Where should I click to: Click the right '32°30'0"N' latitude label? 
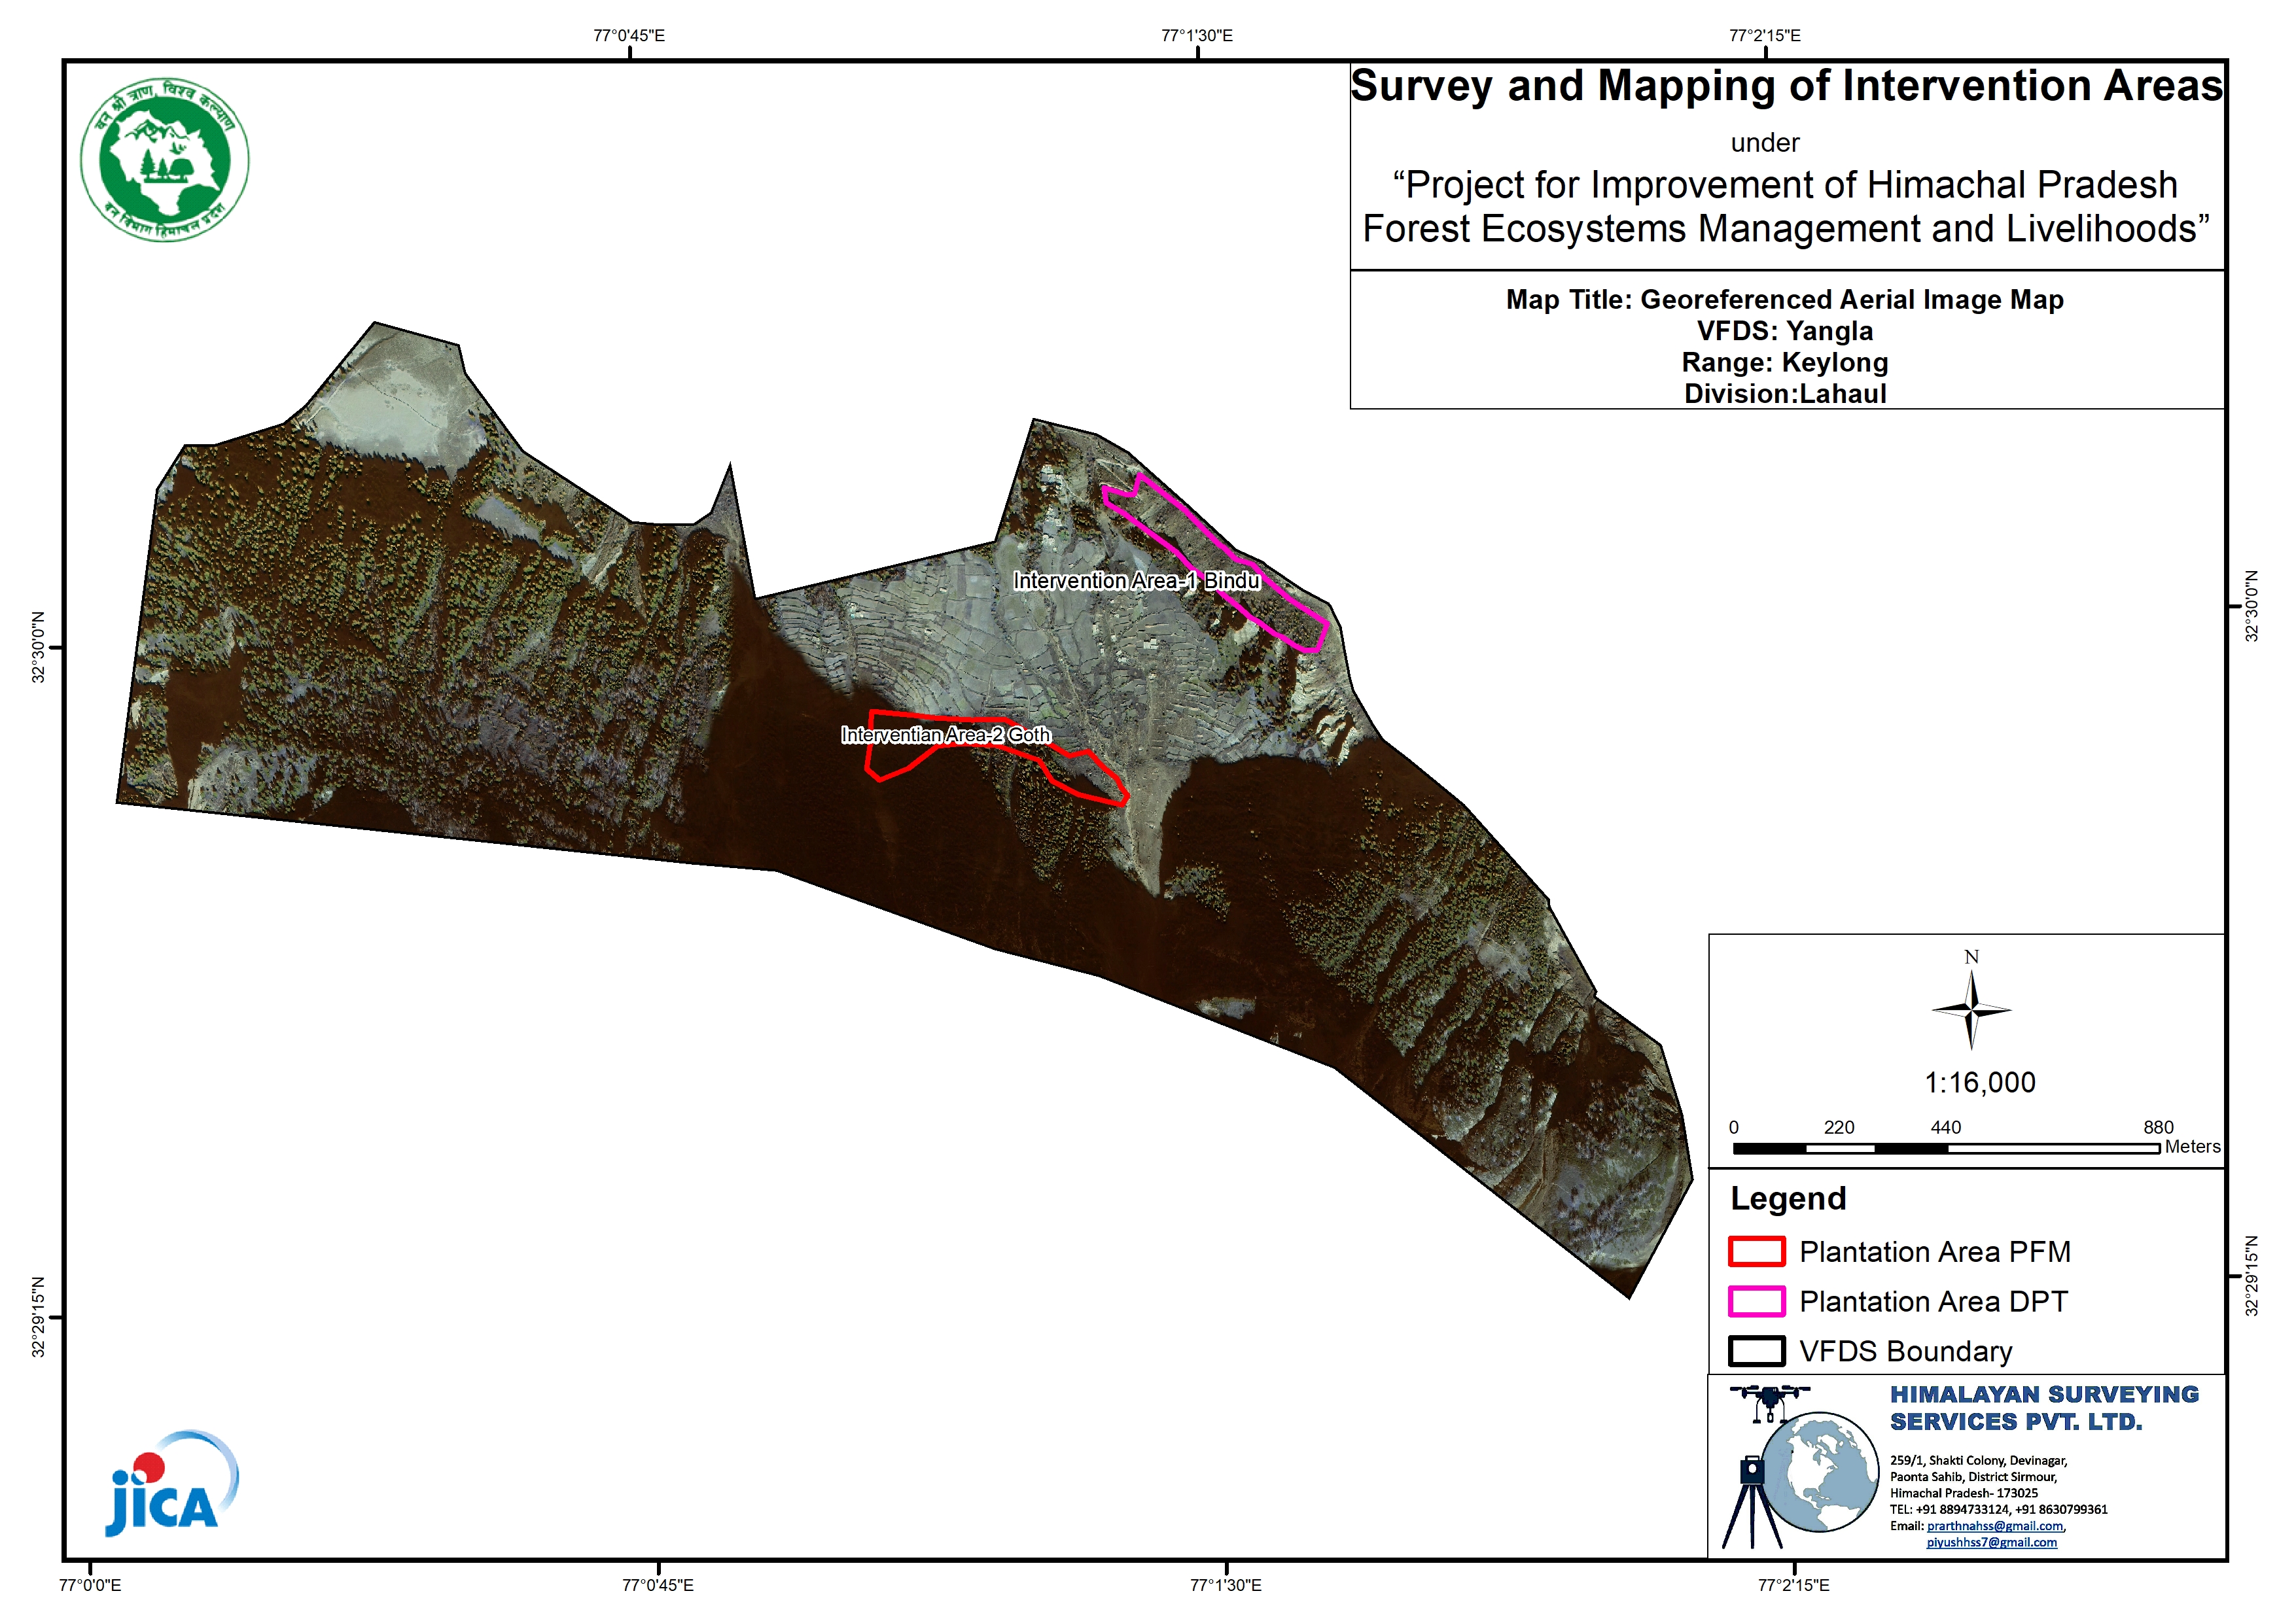coord(2252,606)
